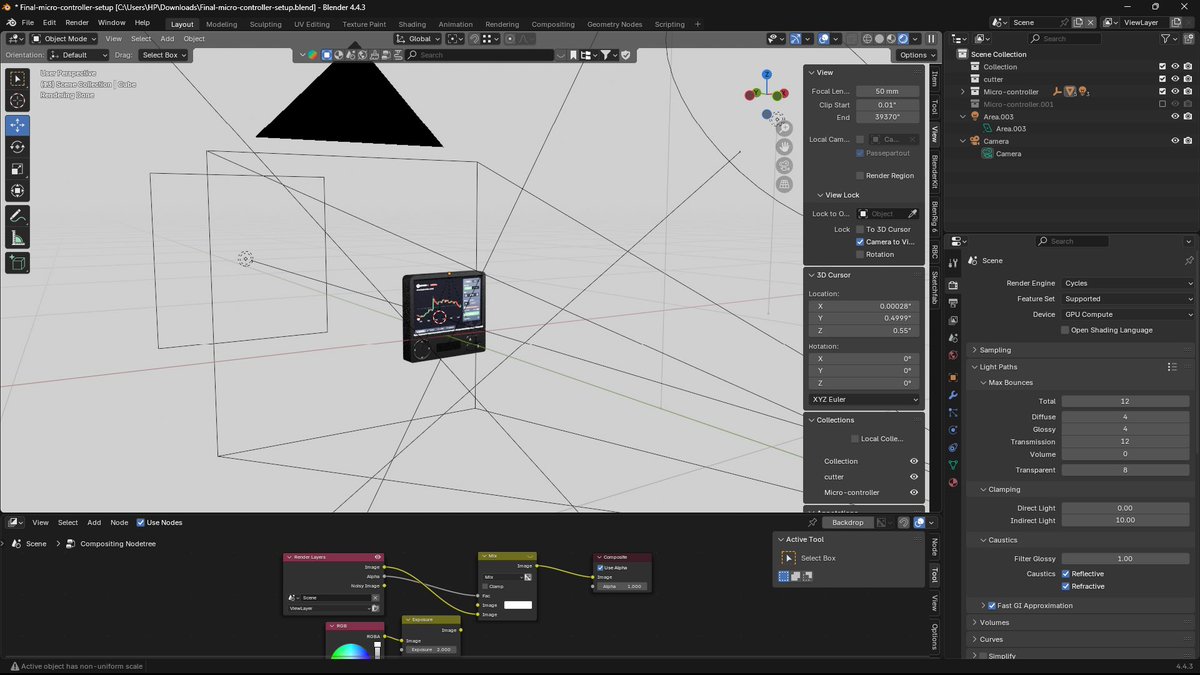Select the Measure tool
This screenshot has height=675, width=1200.
click(x=18, y=238)
